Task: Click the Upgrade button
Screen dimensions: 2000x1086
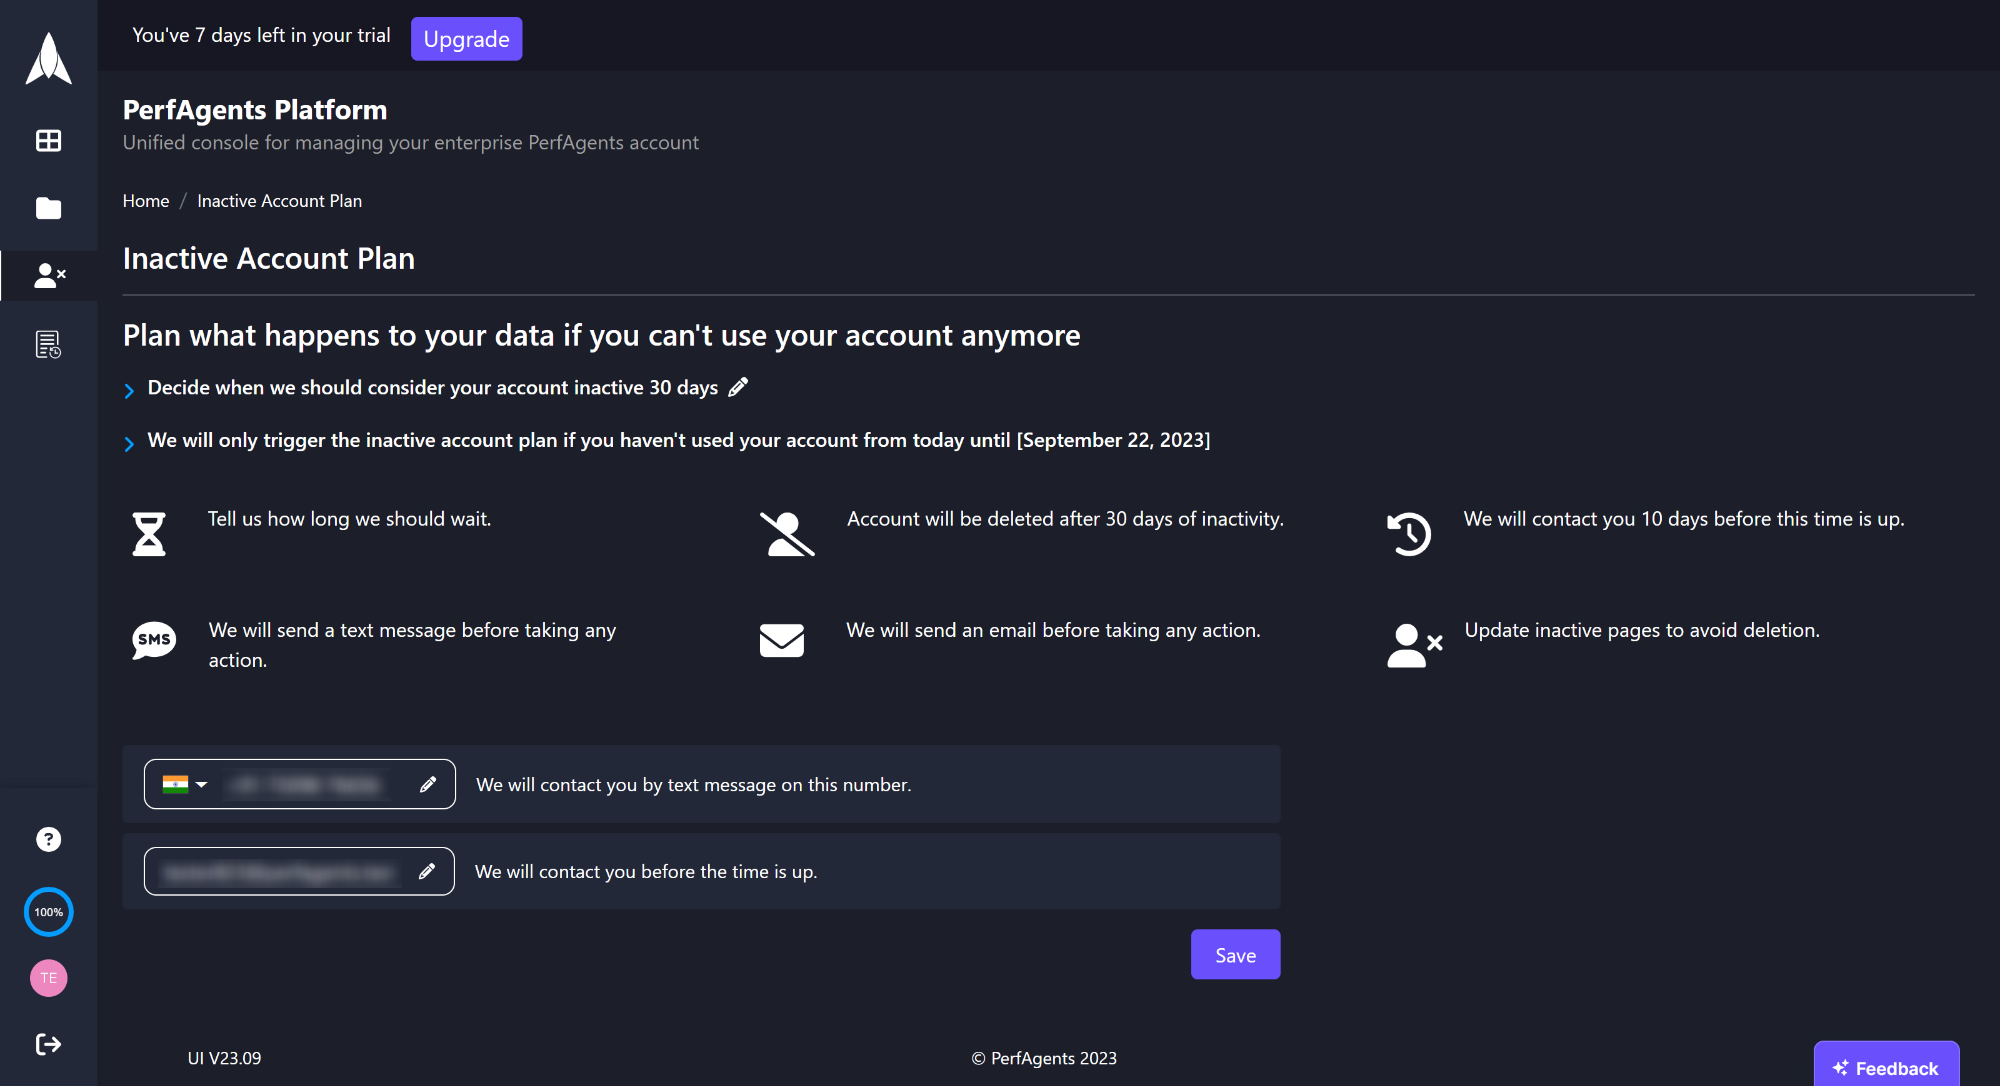Action: pos(466,39)
